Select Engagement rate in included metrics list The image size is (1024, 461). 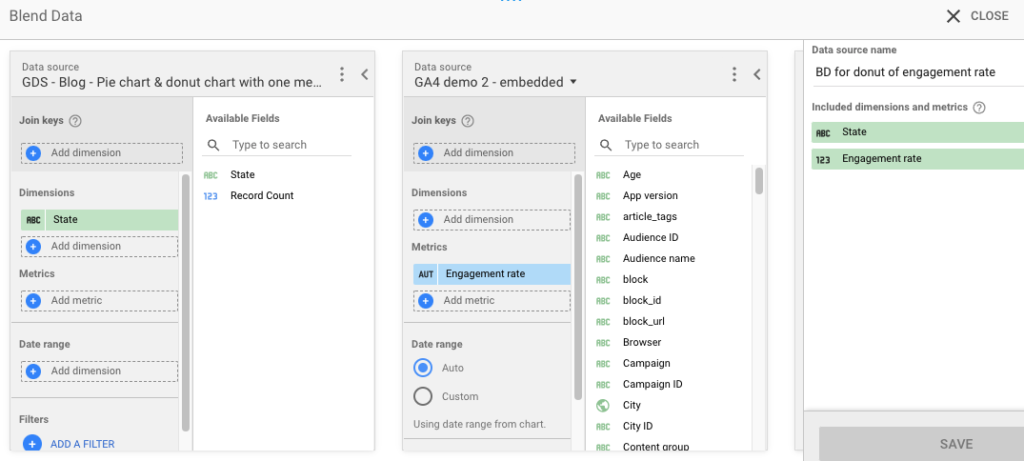[x=918, y=159]
